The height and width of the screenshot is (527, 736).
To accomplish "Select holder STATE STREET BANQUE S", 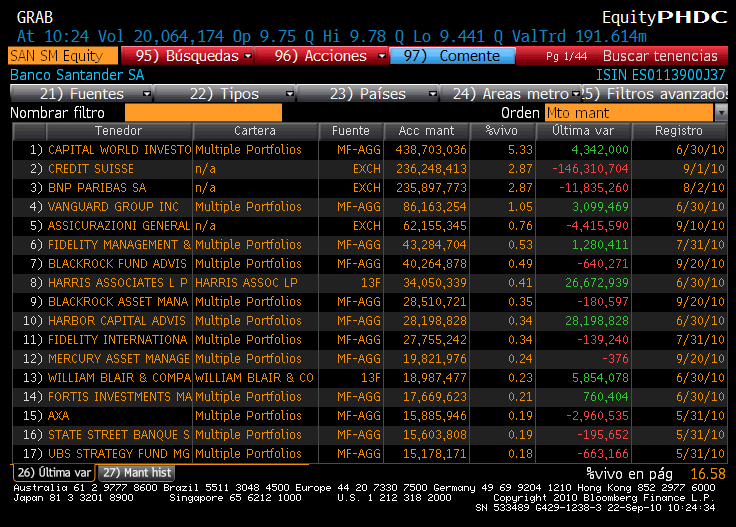I will [119, 435].
